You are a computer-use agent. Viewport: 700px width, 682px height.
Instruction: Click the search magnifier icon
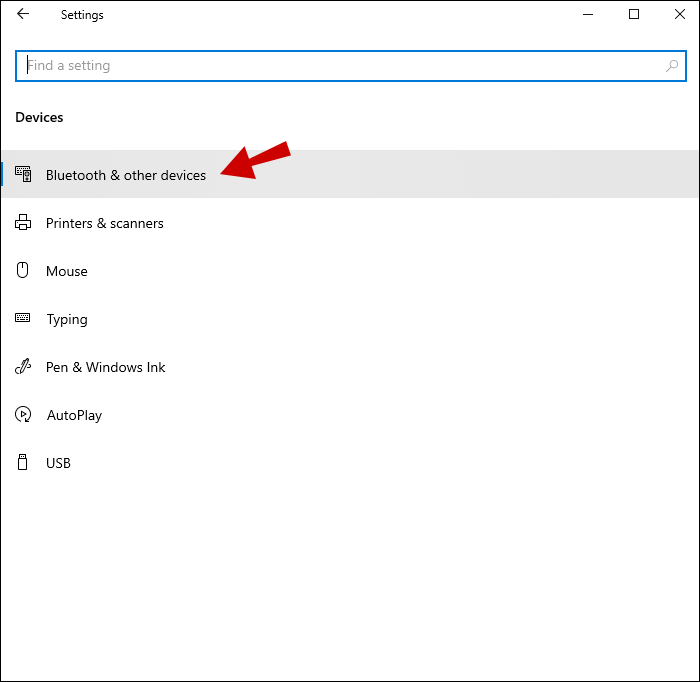pyautogui.click(x=671, y=66)
